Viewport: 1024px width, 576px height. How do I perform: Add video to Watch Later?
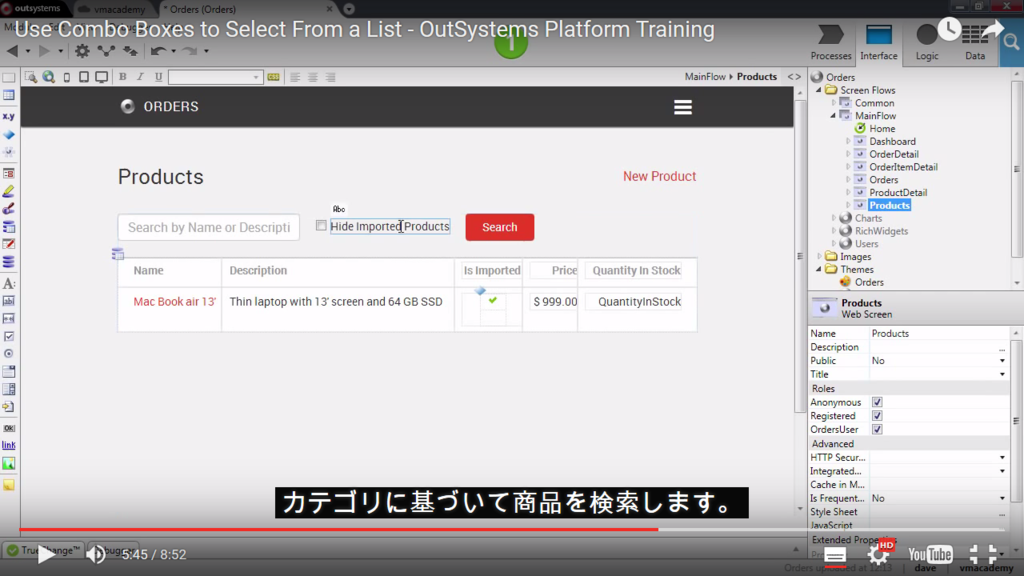(x=950, y=29)
